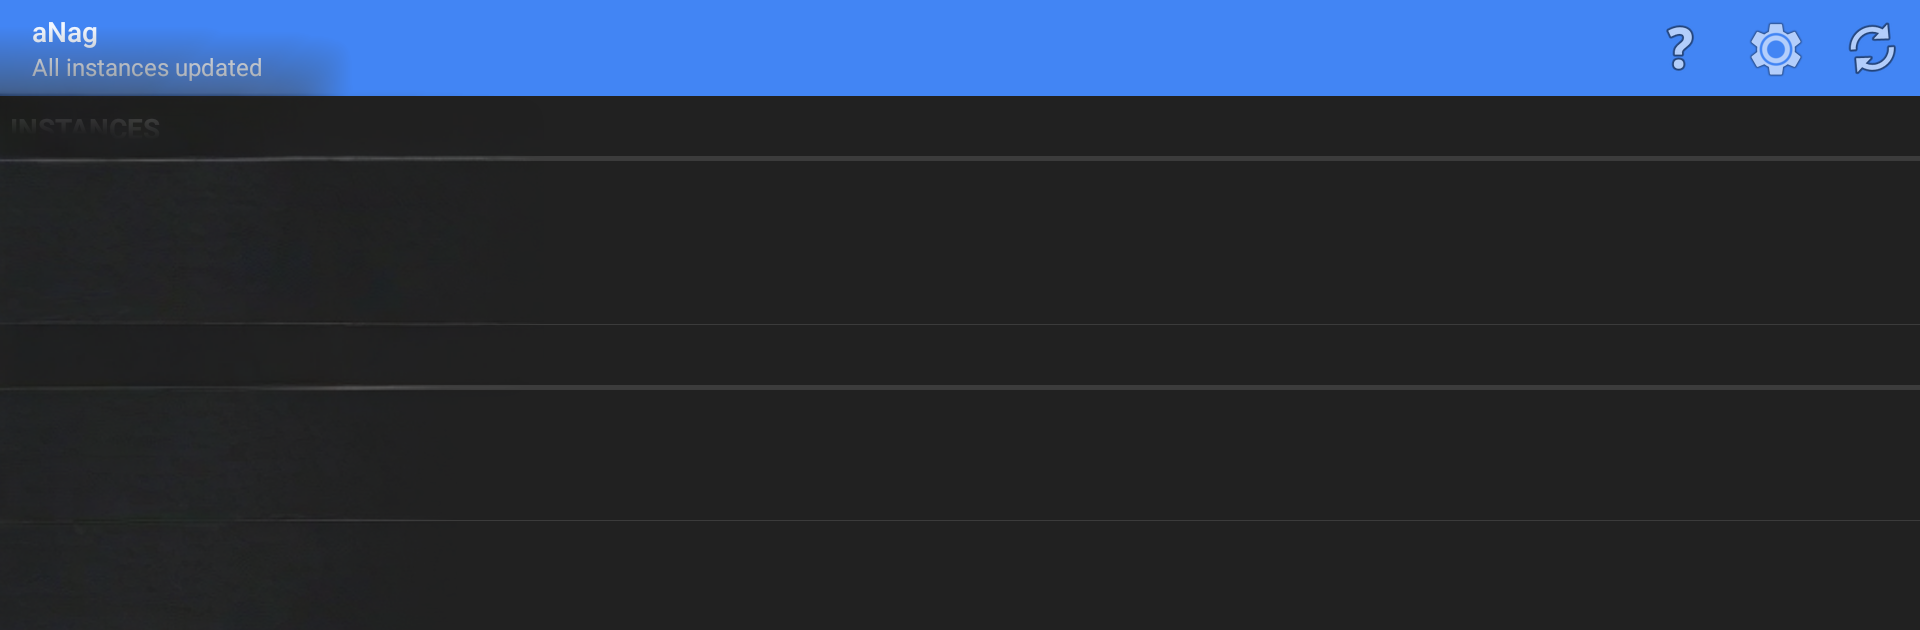This screenshot has width=1920, height=630.
Task: Show aNag help documentation
Action: (1679, 48)
